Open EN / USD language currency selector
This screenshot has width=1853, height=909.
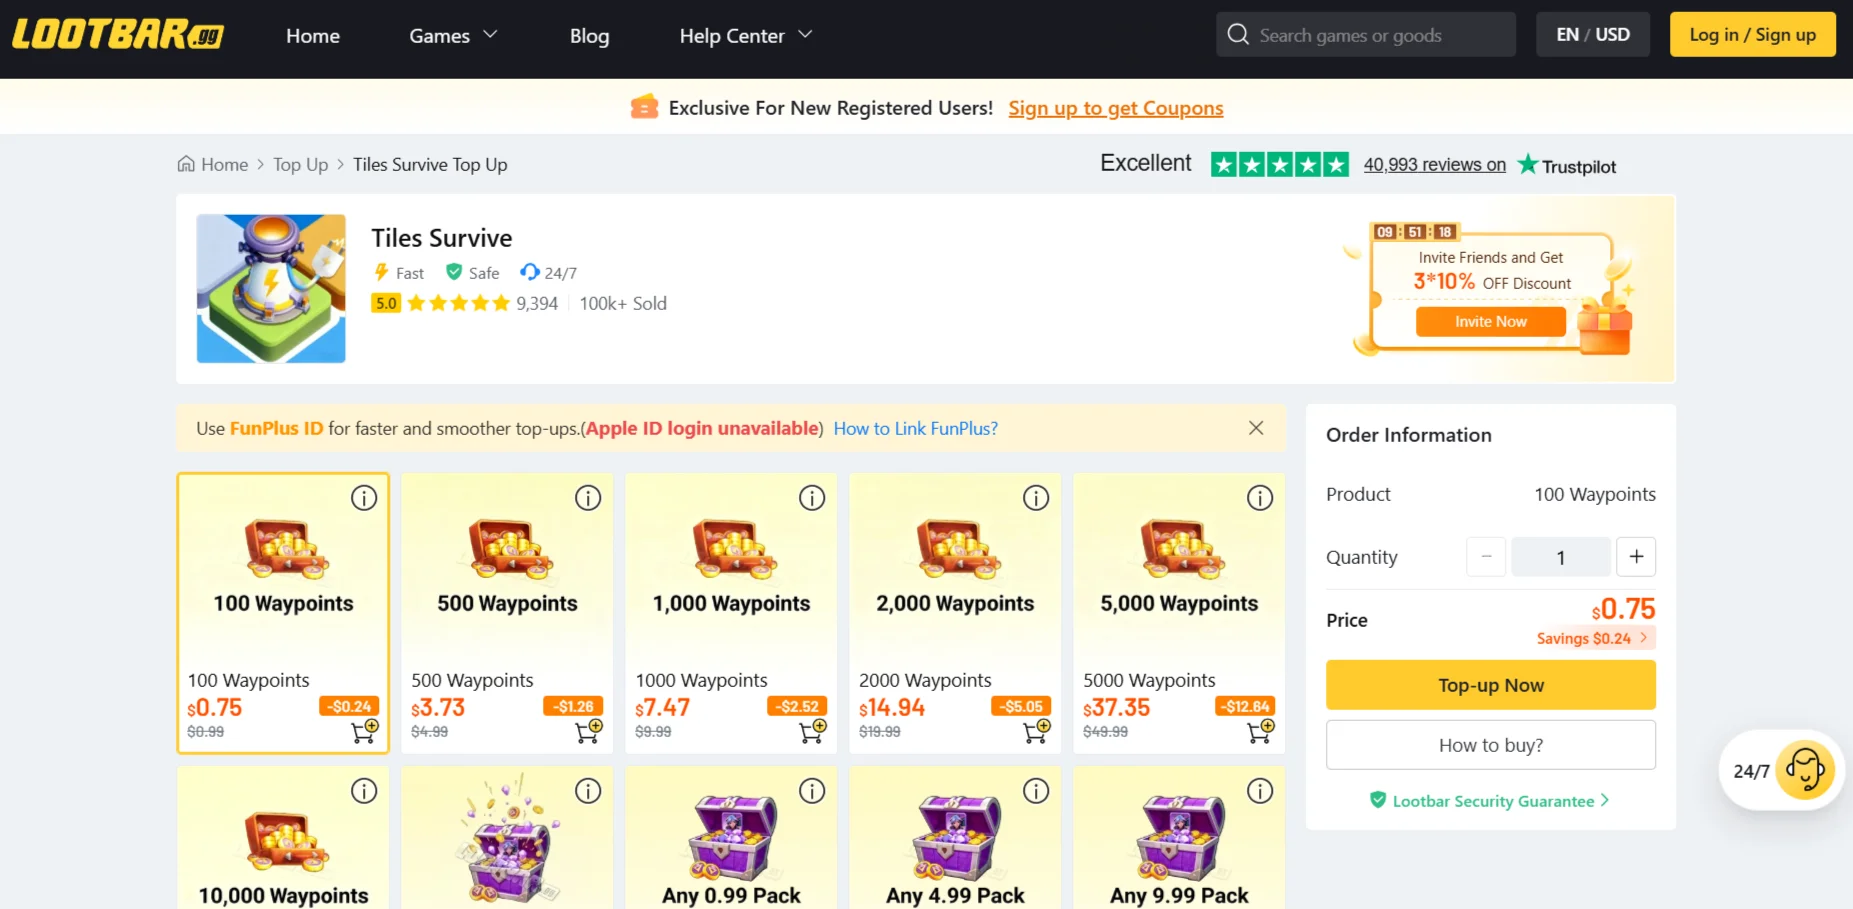point(1593,35)
